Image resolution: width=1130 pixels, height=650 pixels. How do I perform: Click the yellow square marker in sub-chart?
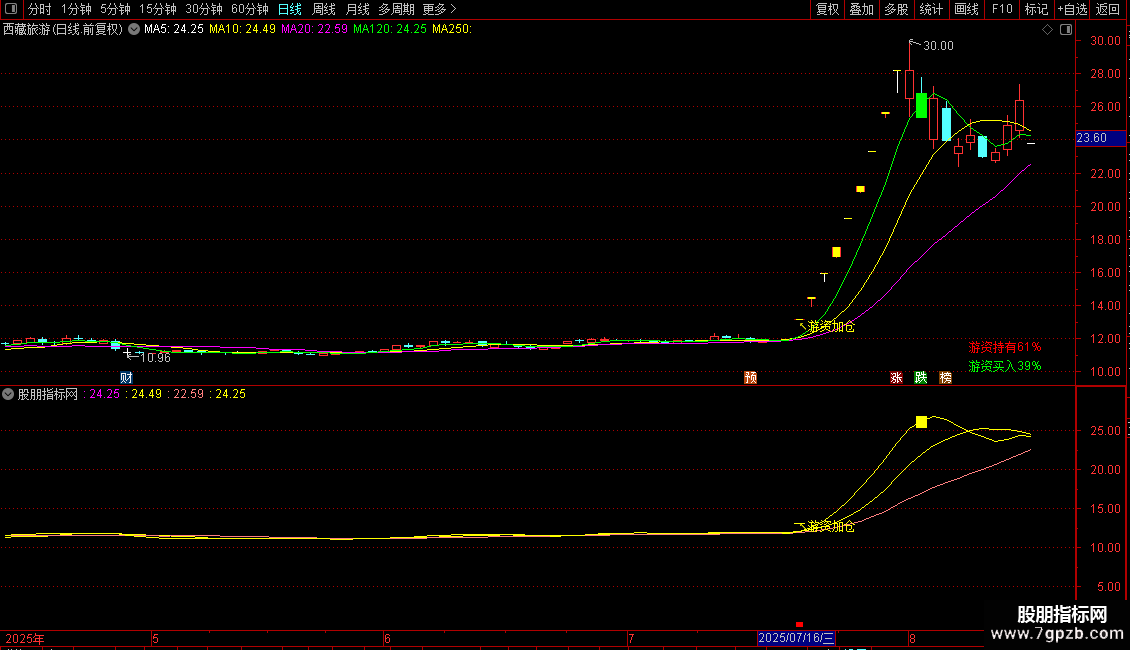click(x=921, y=422)
